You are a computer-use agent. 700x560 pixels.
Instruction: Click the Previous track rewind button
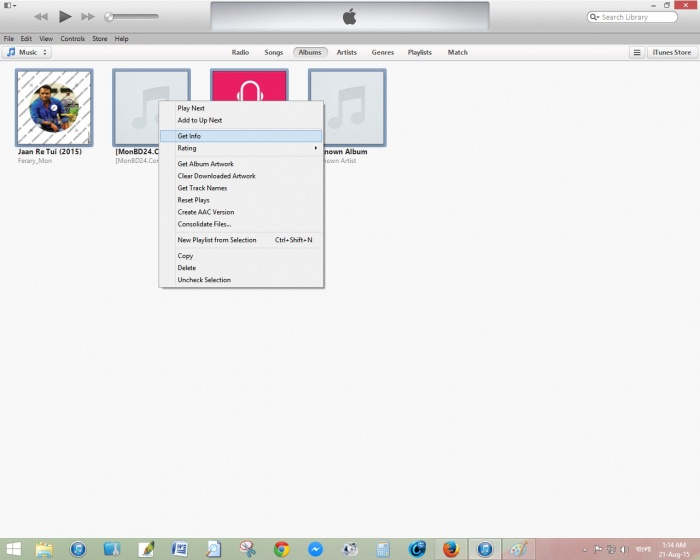tap(41, 17)
